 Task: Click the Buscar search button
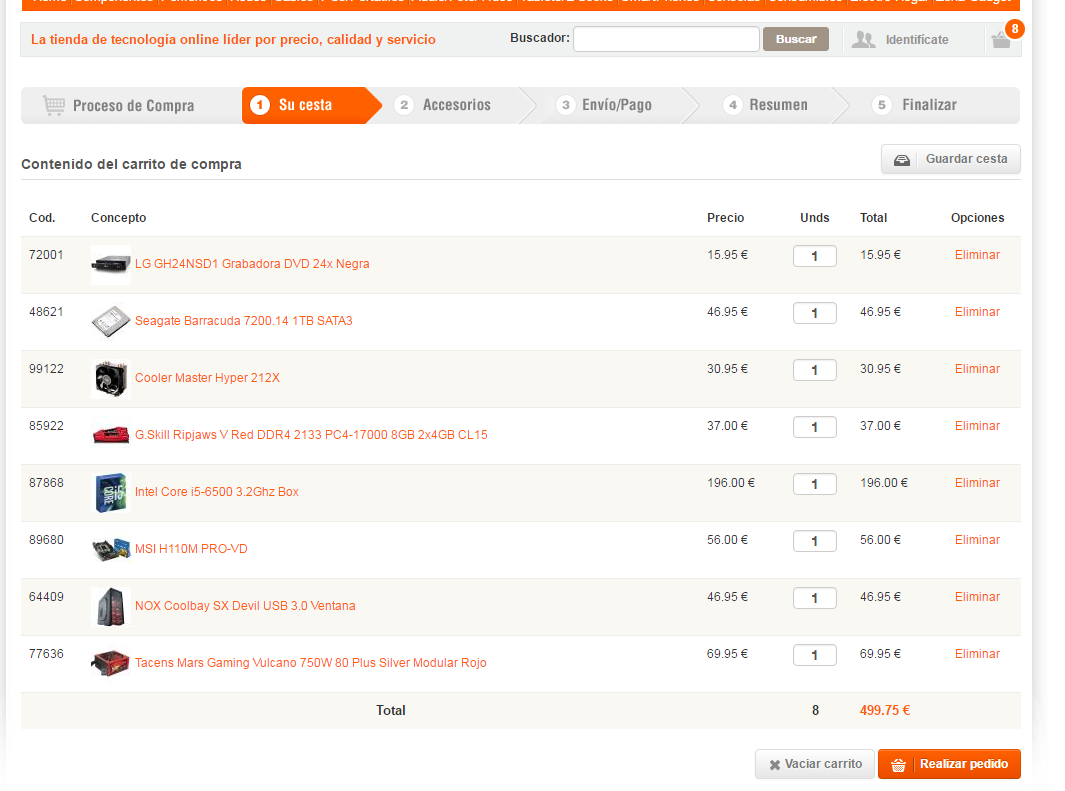tap(795, 39)
